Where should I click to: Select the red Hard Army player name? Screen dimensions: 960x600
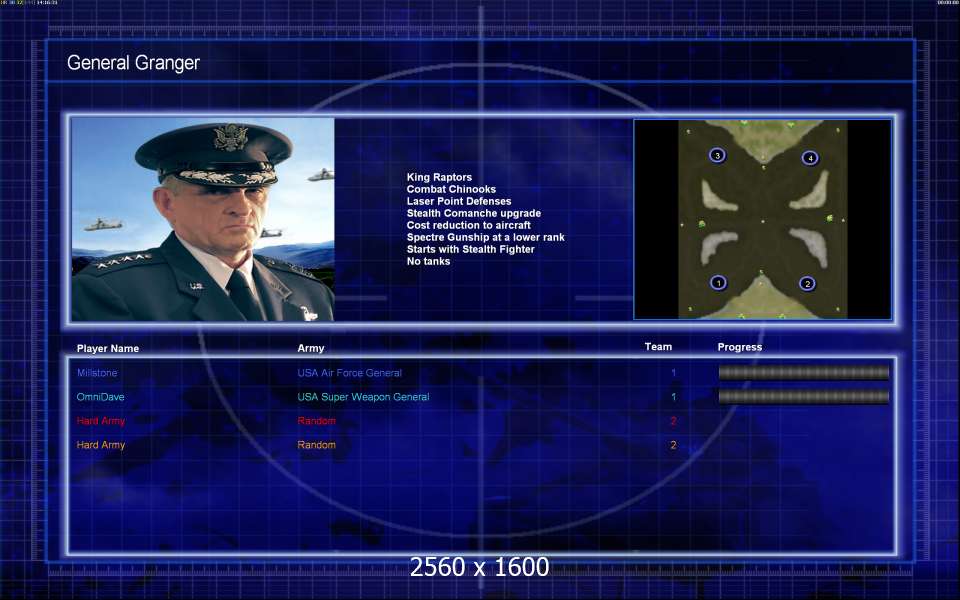point(100,421)
